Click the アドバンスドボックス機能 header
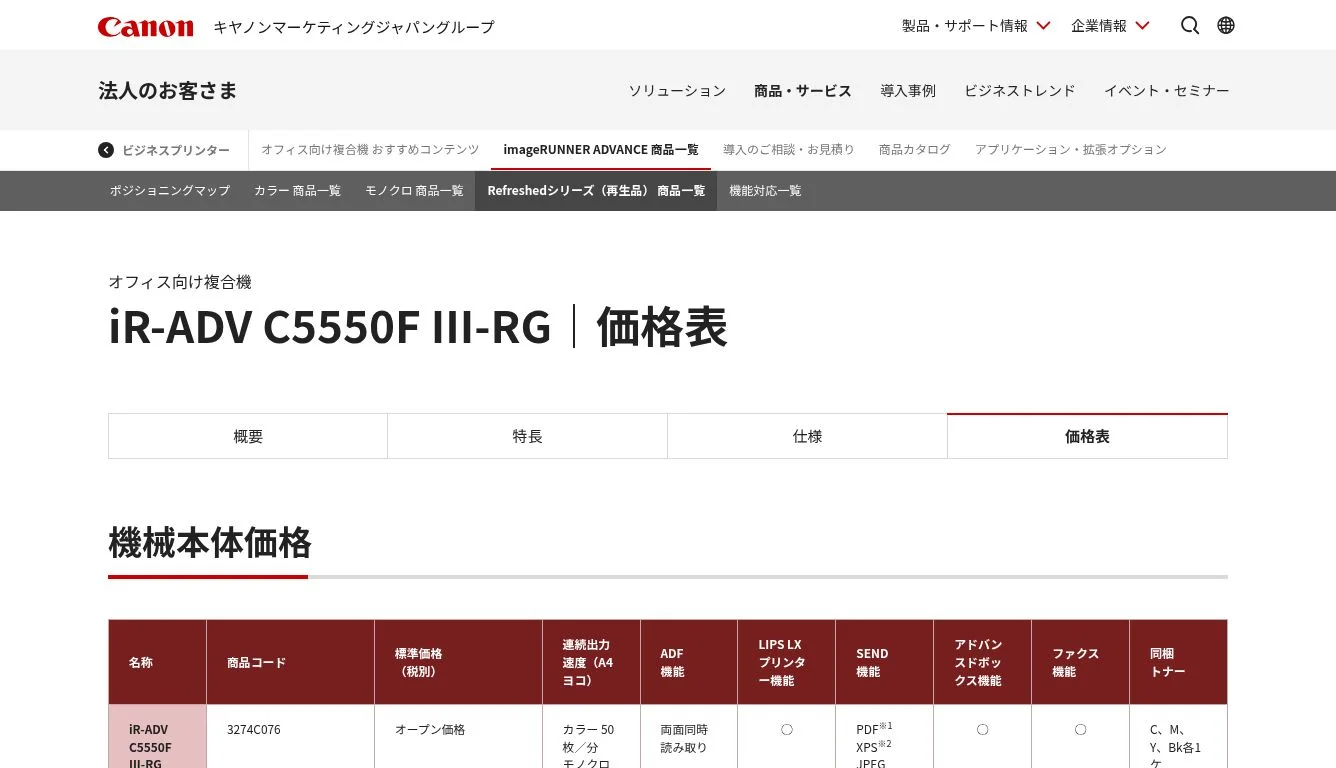 pos(983,662)
